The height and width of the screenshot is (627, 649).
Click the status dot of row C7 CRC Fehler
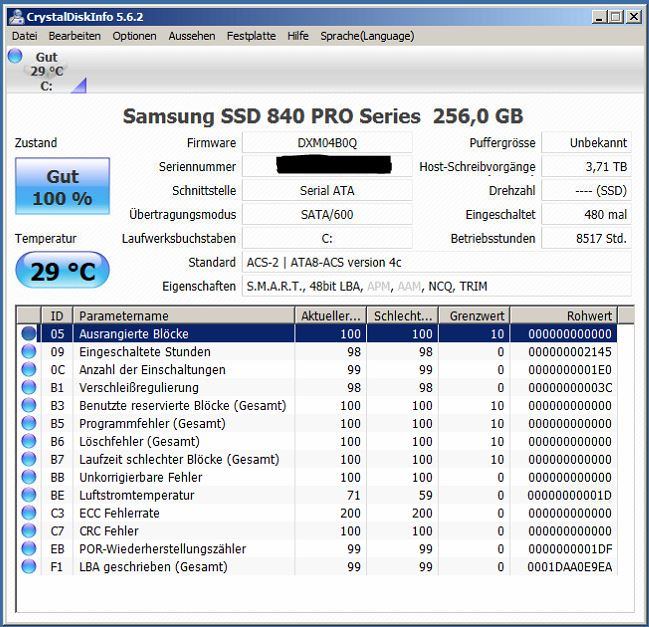point(29,531)
